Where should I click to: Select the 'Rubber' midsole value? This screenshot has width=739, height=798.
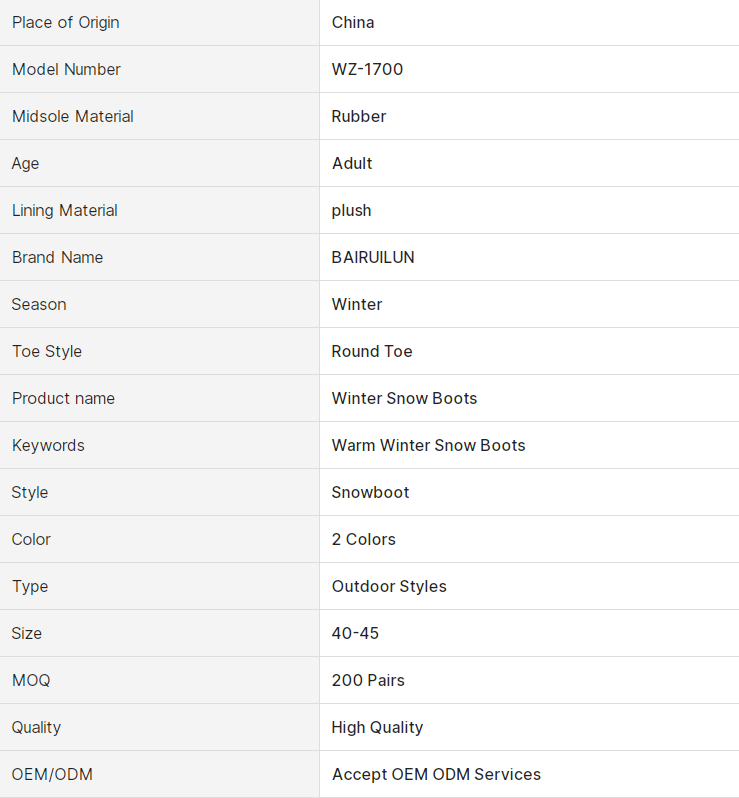pos(359,116)
